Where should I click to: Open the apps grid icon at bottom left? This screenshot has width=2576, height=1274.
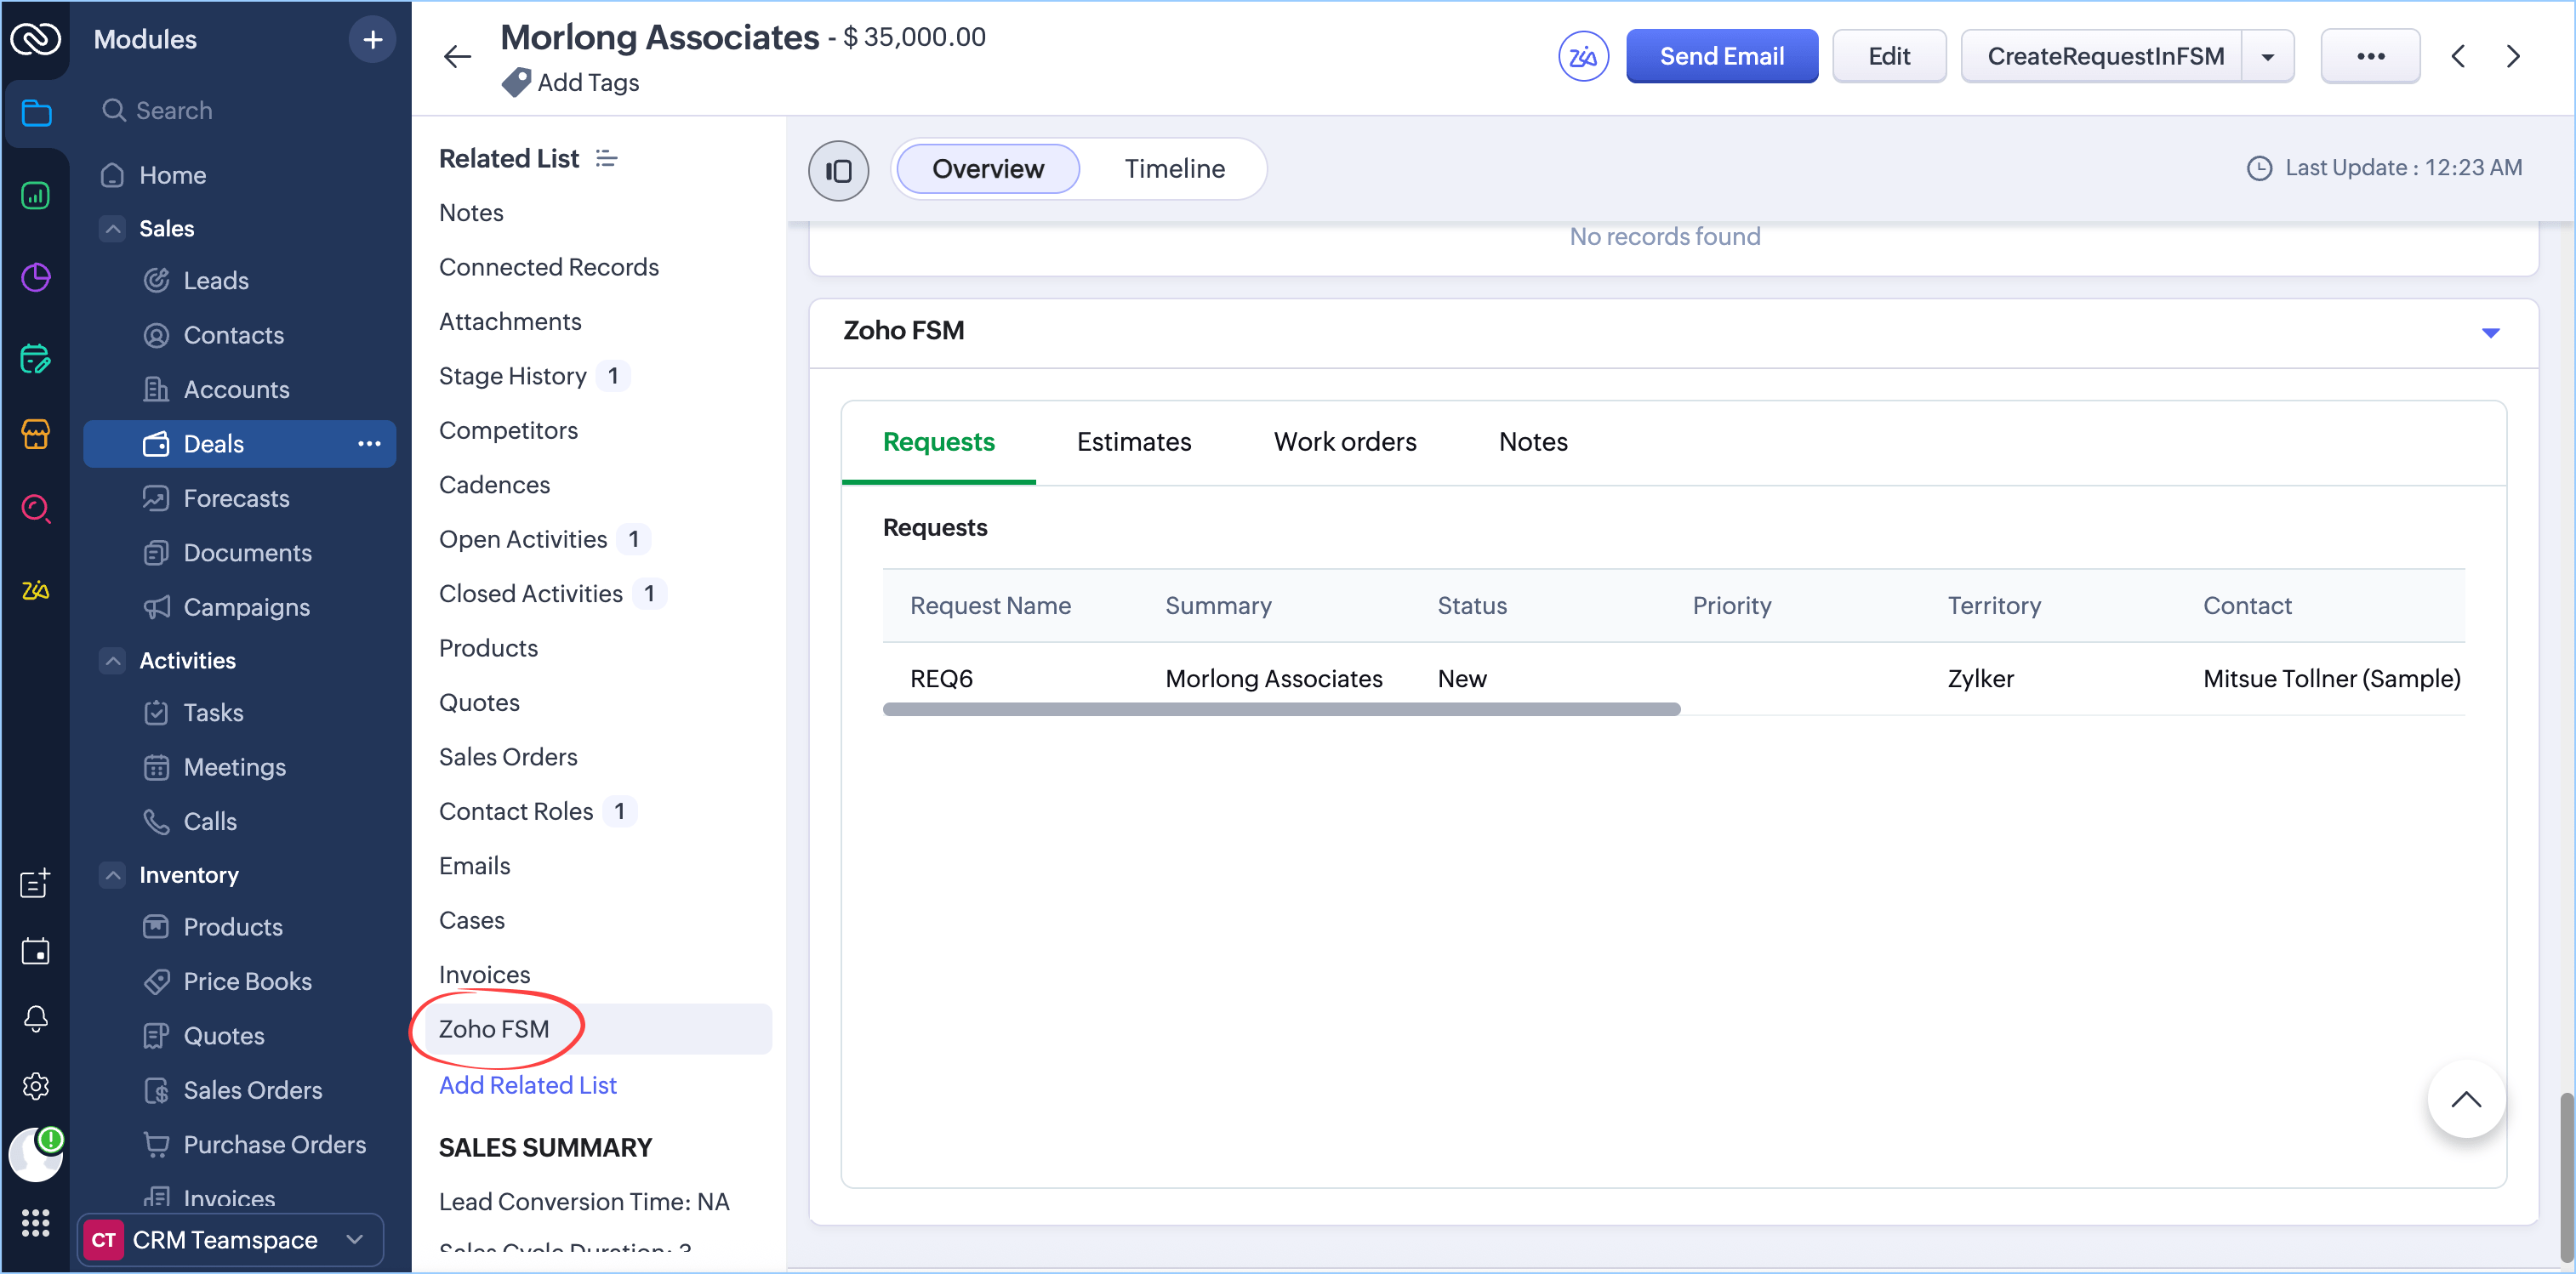point(35,1222)
